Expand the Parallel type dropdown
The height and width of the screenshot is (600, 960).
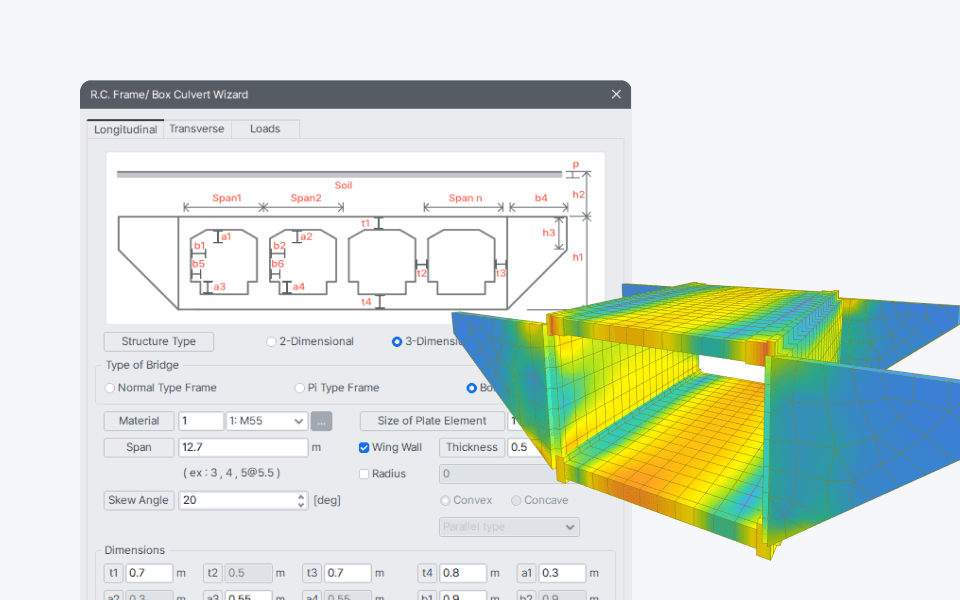pyautogui.click(x=509, y=527)
